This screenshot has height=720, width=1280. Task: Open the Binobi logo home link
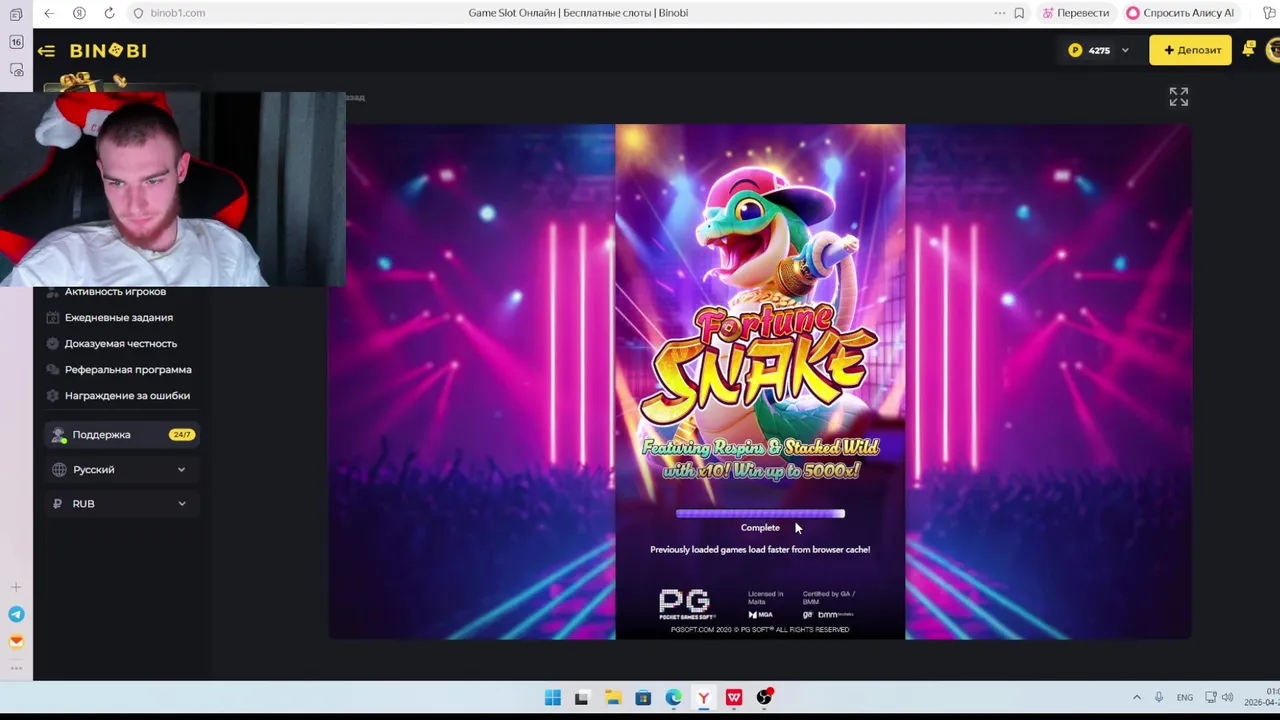(x=108, y=50)
